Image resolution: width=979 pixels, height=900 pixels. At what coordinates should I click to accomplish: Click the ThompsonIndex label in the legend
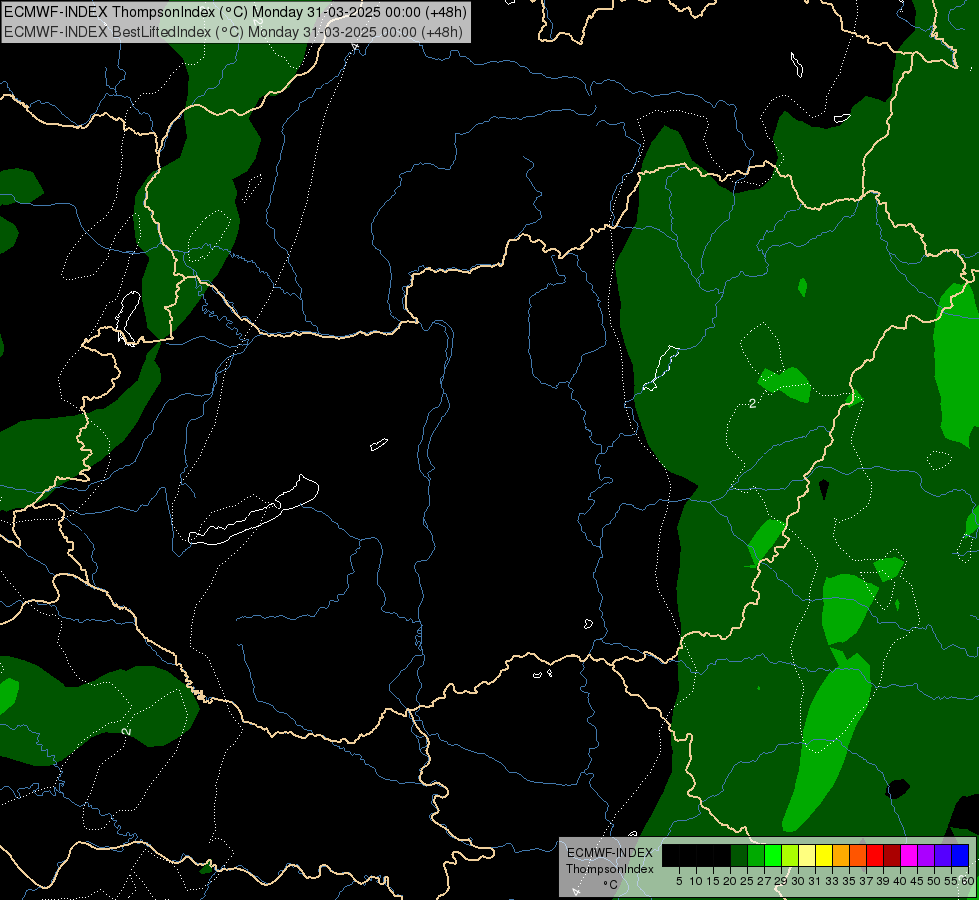610,869
